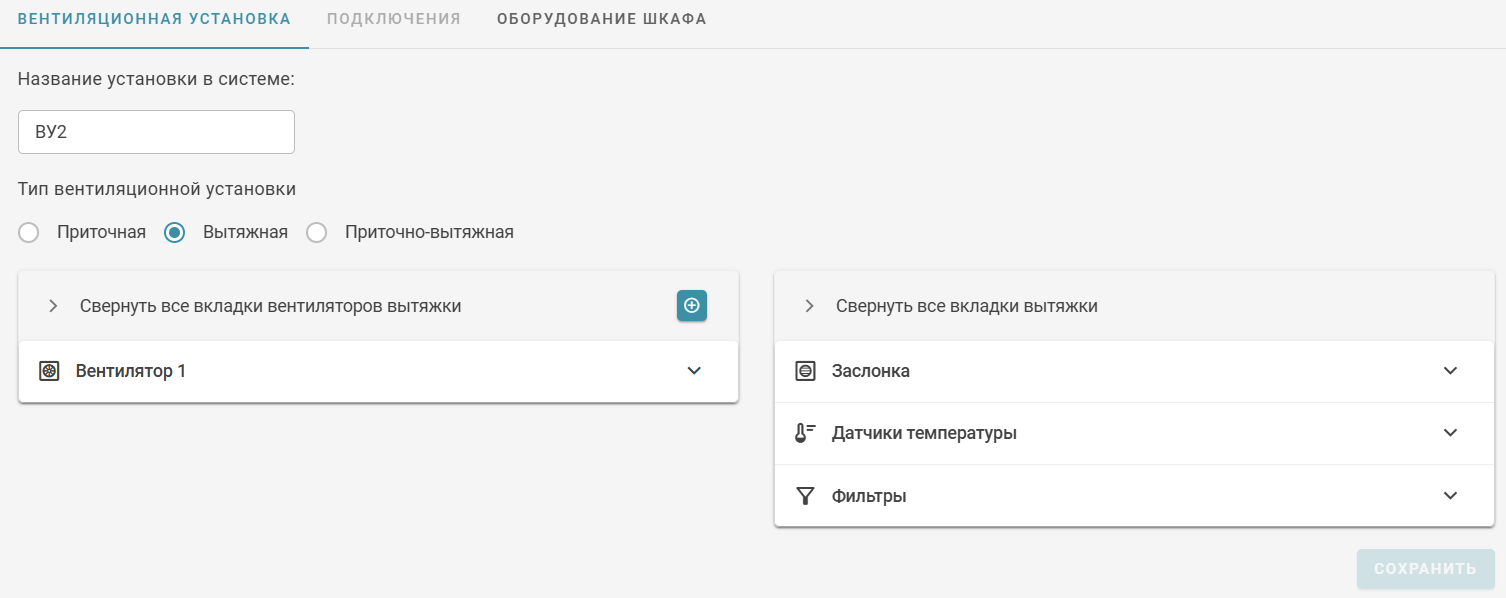Switch to the ПОДКЛЮЧЕНИЯ tab
The height and width of the screenshot is (598, 1506).
click(393, 17)
